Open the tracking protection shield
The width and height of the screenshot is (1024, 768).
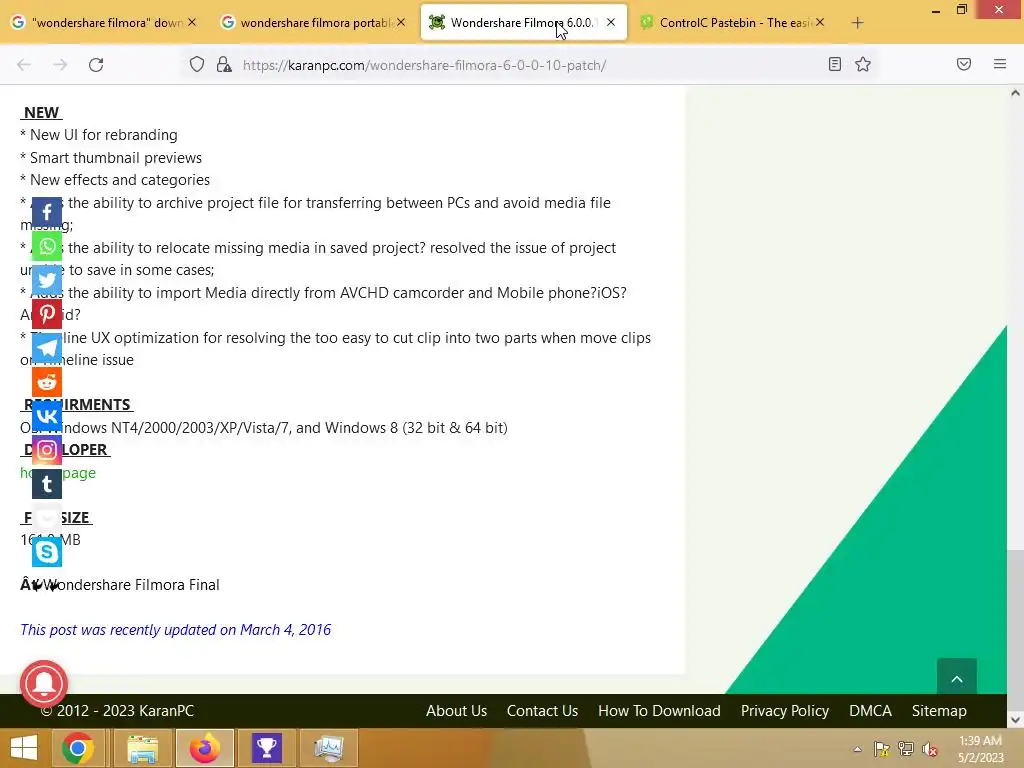[197, 65]
